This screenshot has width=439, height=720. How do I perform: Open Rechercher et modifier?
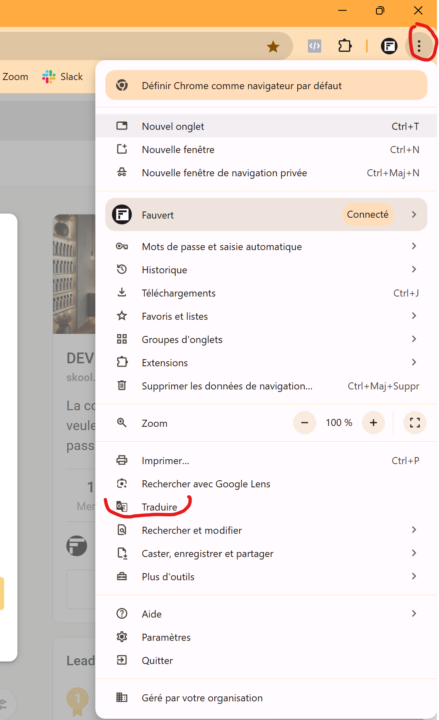(x=266, y=530)
